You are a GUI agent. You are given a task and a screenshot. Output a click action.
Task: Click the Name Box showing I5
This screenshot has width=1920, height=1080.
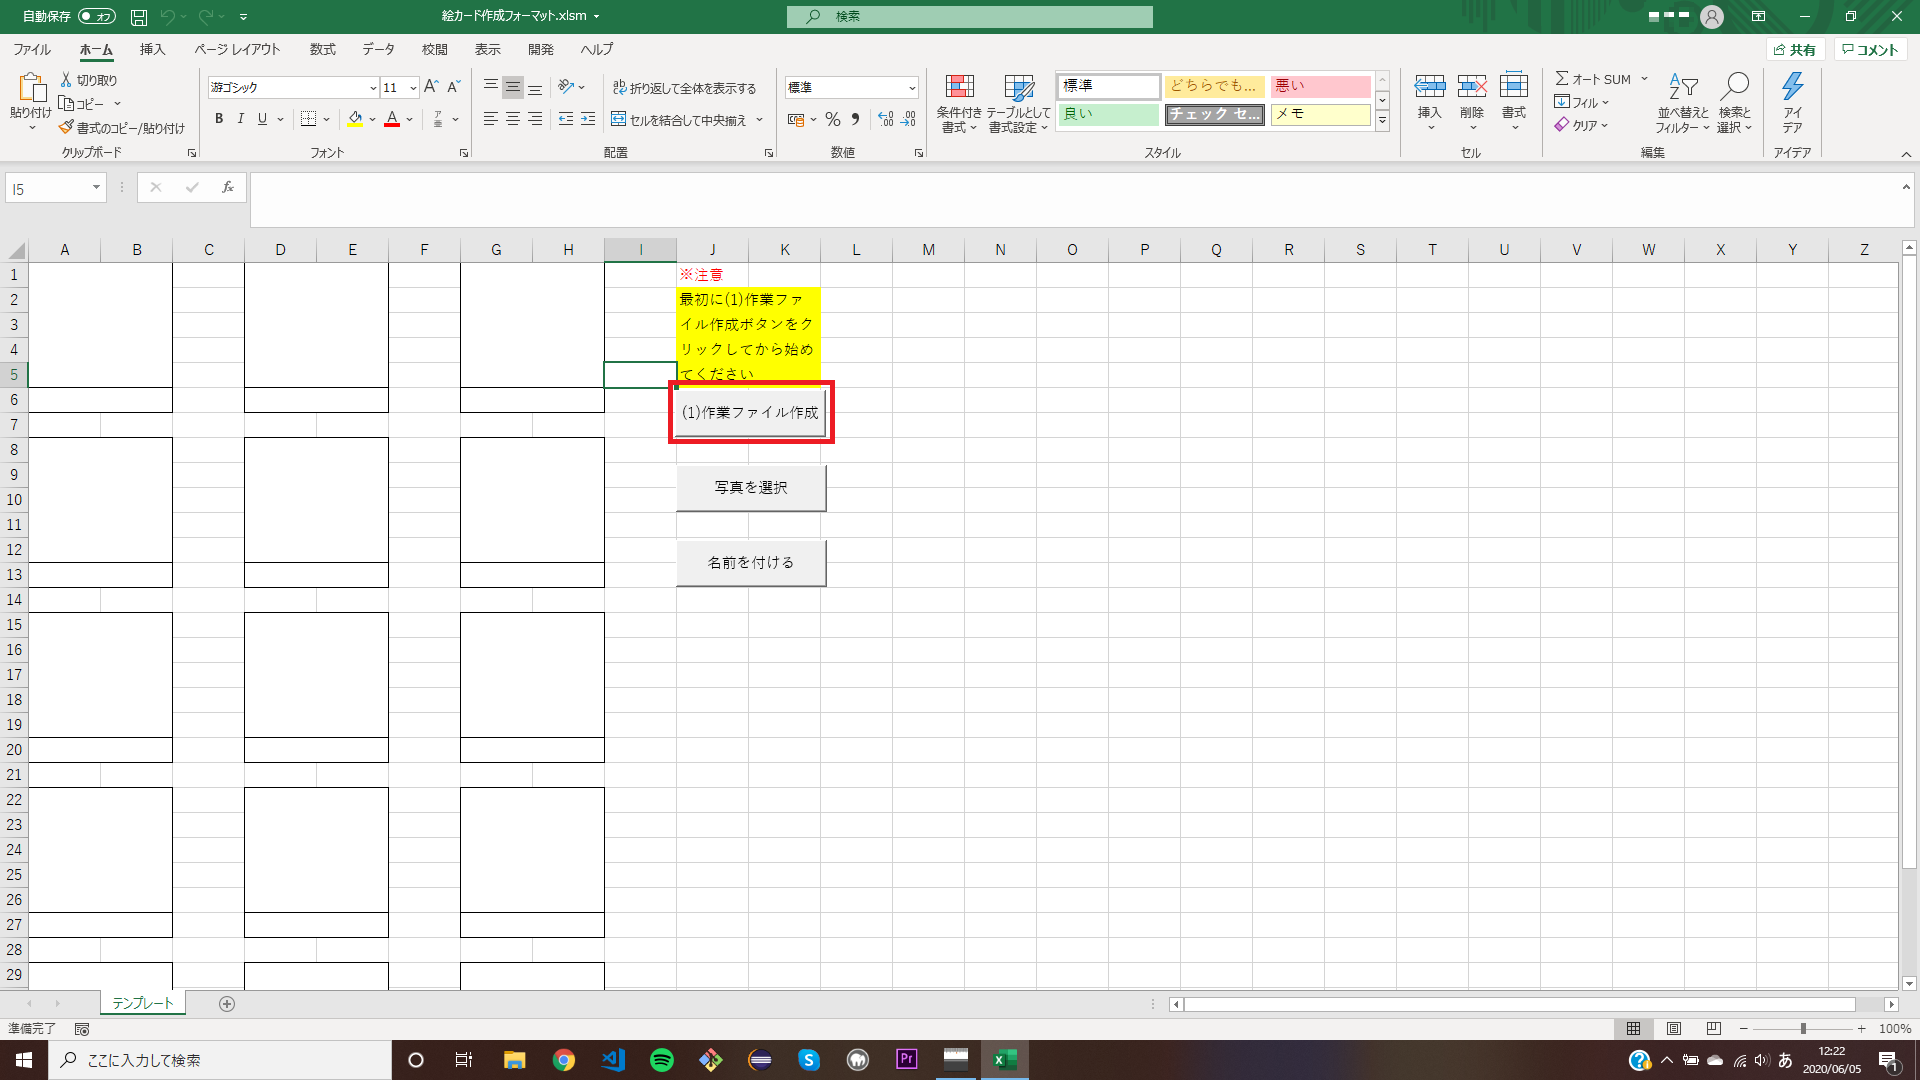[56, 188]
